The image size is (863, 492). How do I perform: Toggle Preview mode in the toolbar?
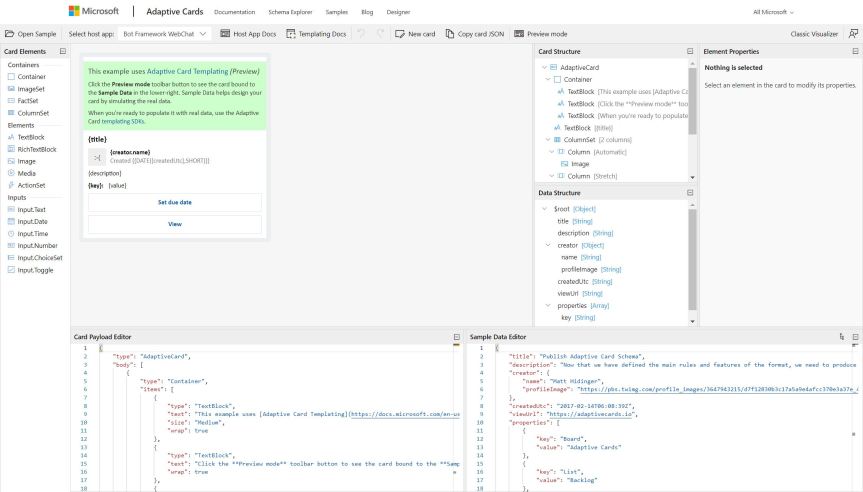540,34
